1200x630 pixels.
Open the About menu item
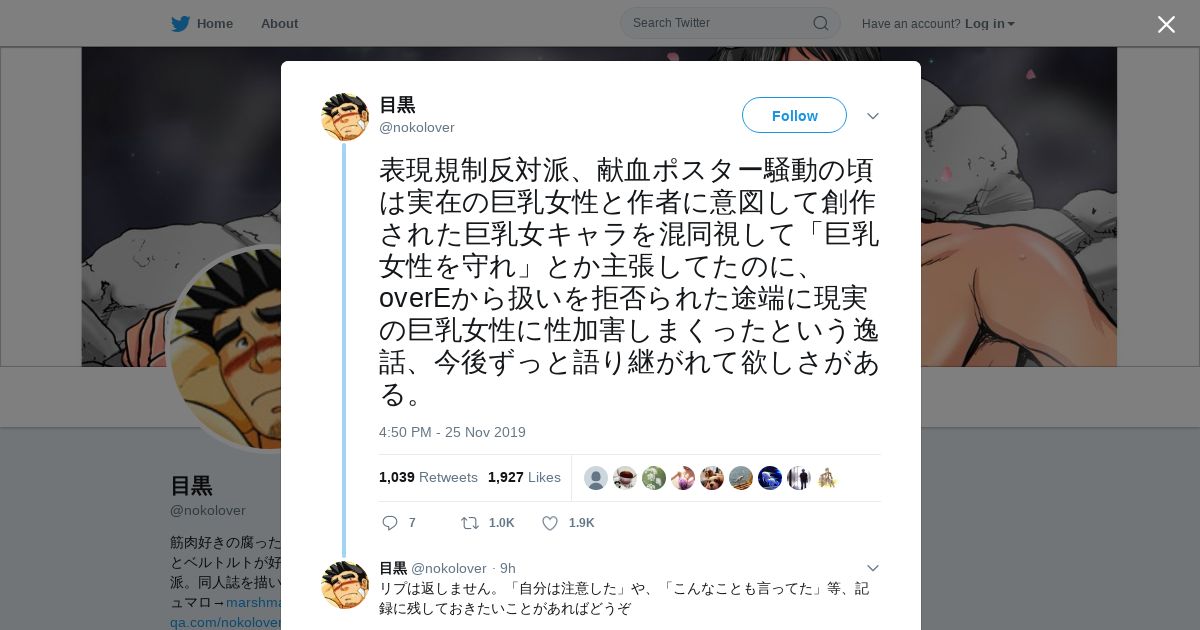click(x=279, y=23)
